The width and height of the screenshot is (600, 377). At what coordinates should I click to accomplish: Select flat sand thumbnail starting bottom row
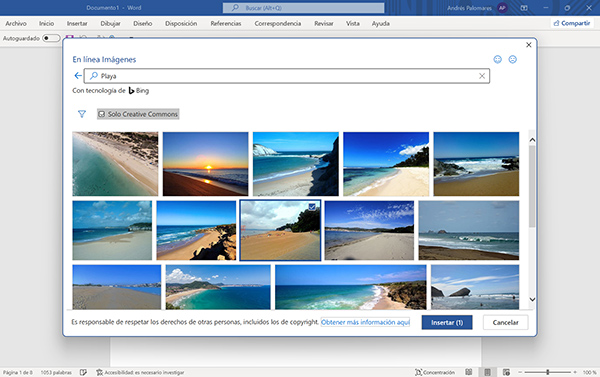(x=117, y=287)
